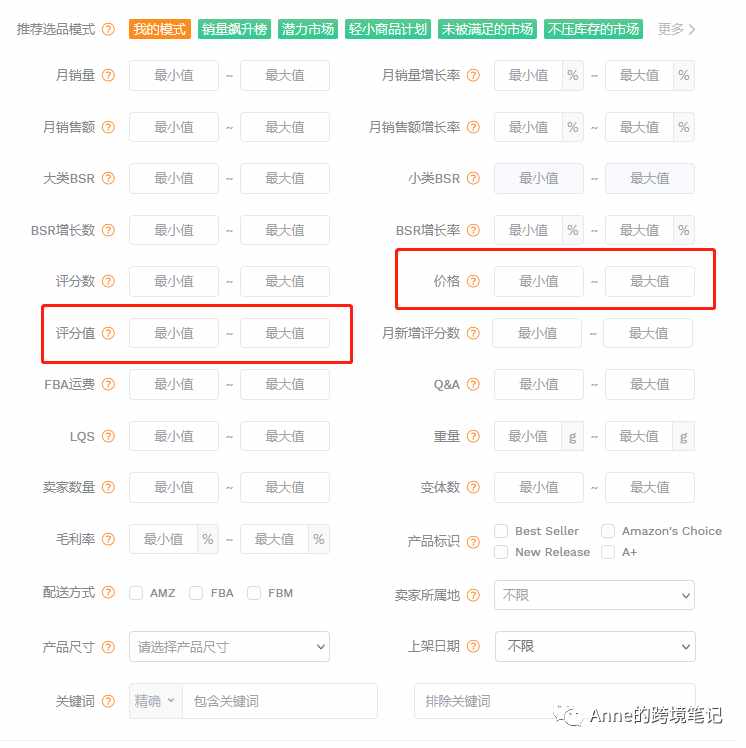746x748 pixels.
Task: Focus the 评分数 maximum value field
Action: pyautogui.click(x=285, y=281)
